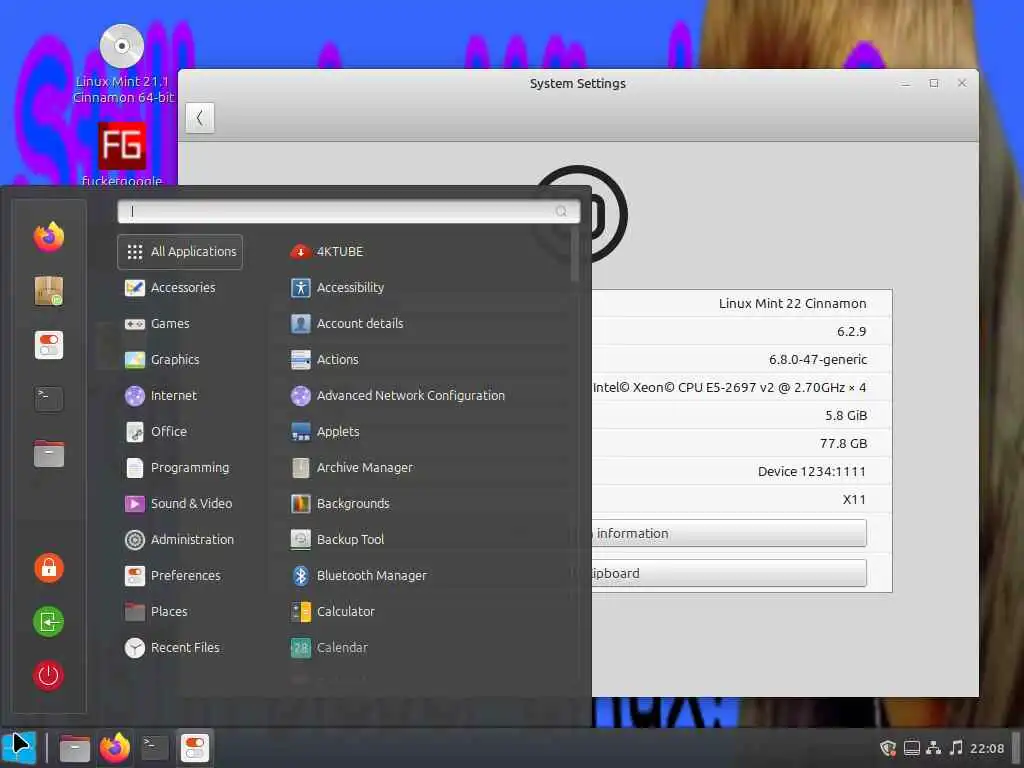Click the Cinnamon version 6.2.9 value
The width and height of the screenshot is (1024, 768).
tap(852, 332)
